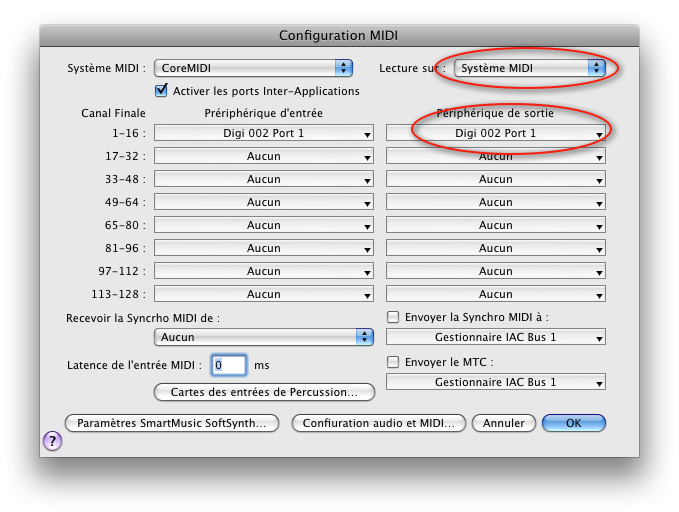Open input device dropdown for channels 65-80
Screen dimensions: 679x512
click(x=264, y=225)
